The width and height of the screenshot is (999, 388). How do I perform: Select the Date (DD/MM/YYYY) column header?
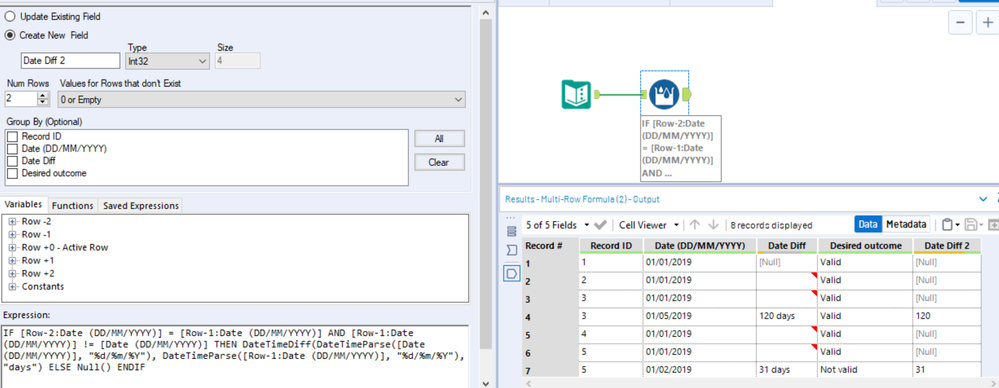pos(700,245)
